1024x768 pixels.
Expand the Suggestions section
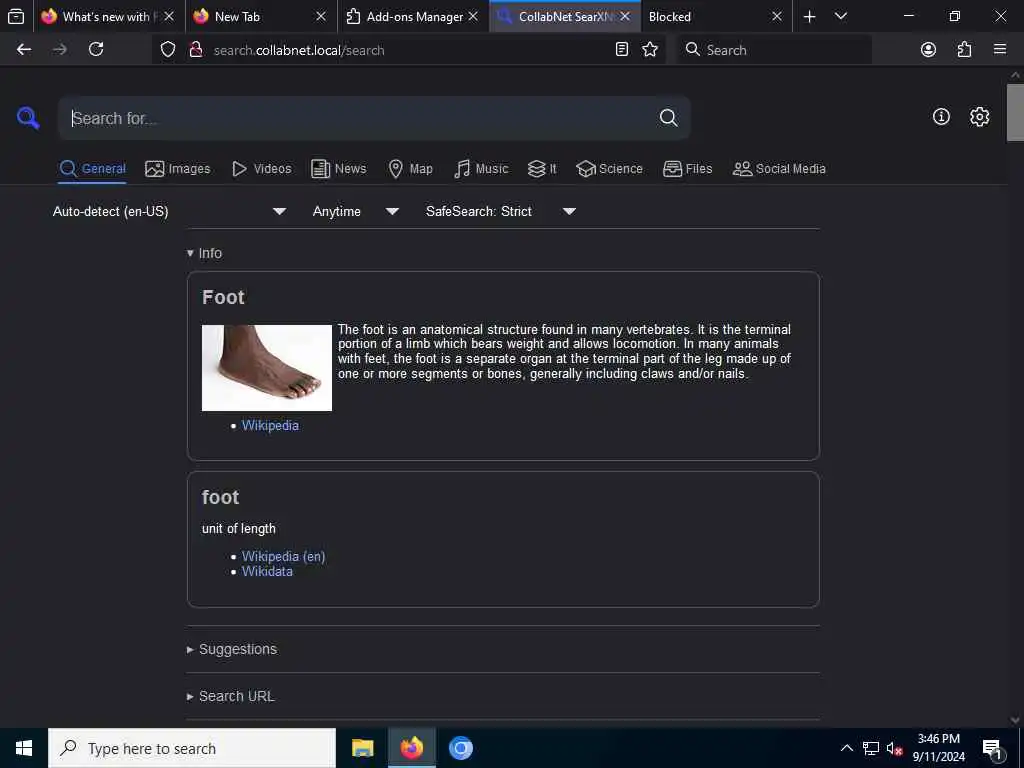(x=232, y=649)
